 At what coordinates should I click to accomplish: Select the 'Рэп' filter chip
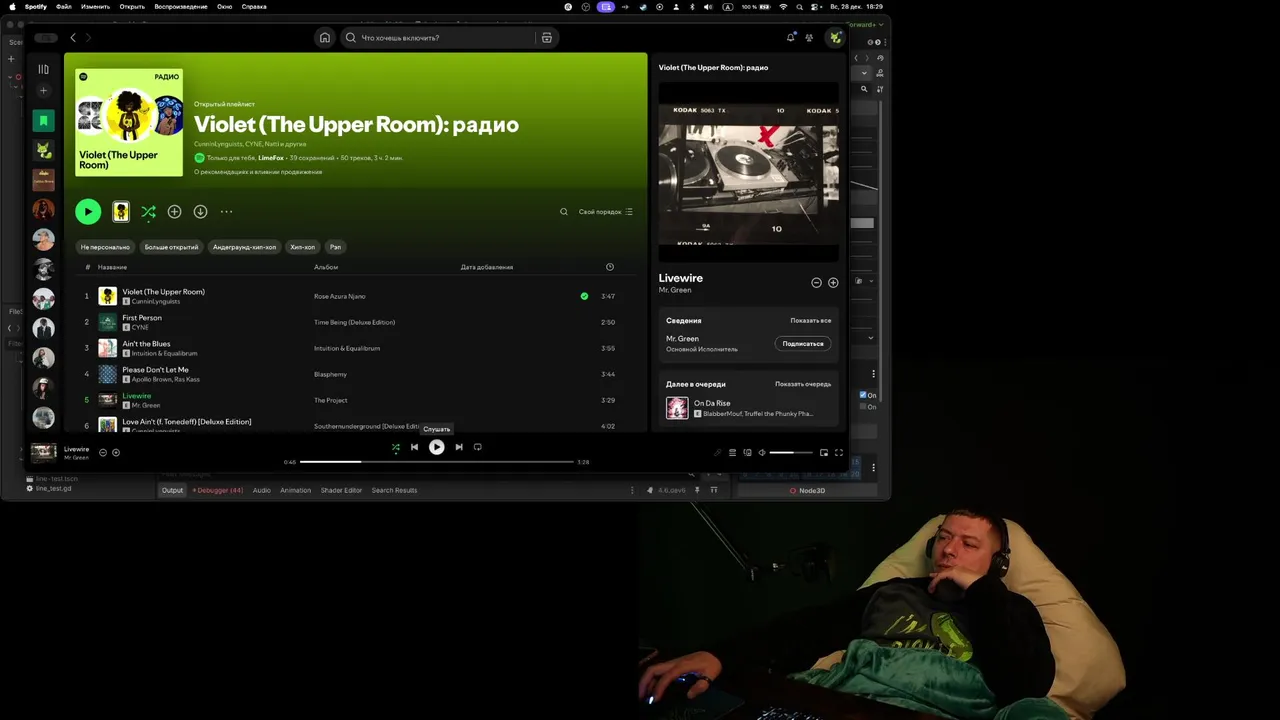(x=335, y=247)
